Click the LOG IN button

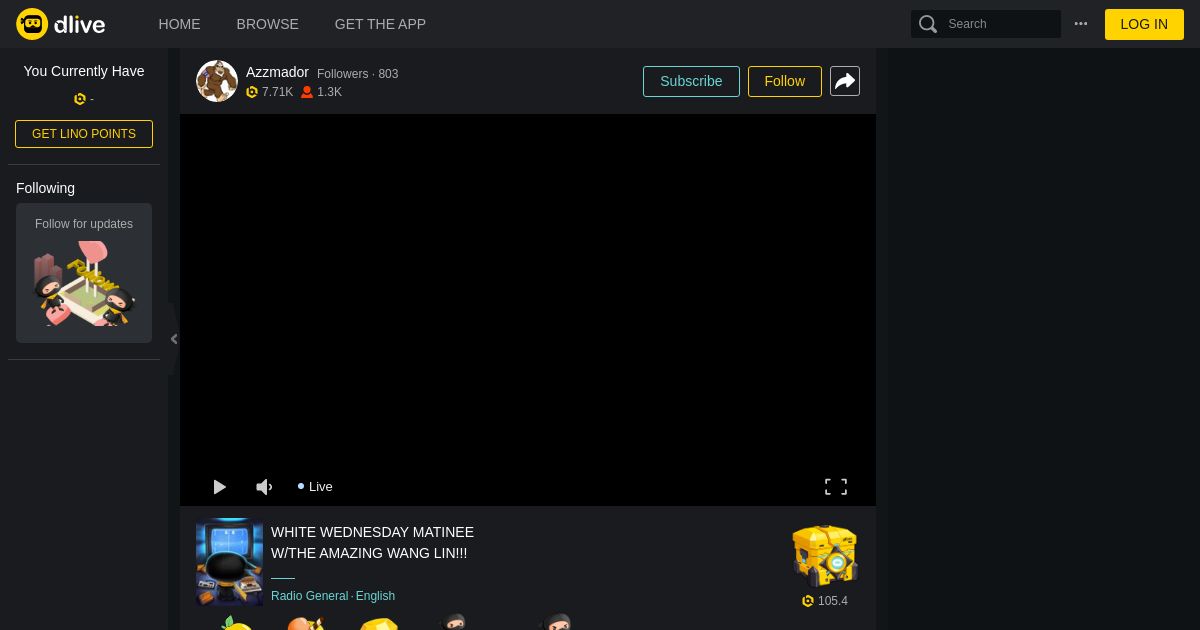click(1144, 24)
